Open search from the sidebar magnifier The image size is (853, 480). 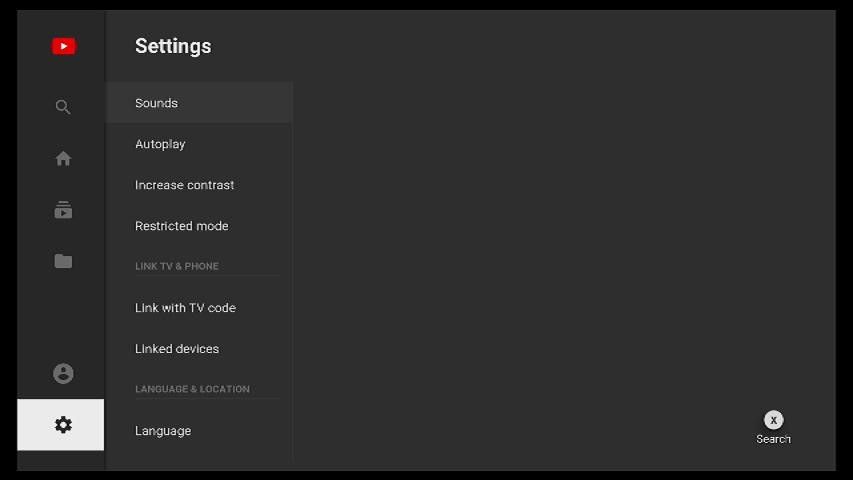[63, 107]
